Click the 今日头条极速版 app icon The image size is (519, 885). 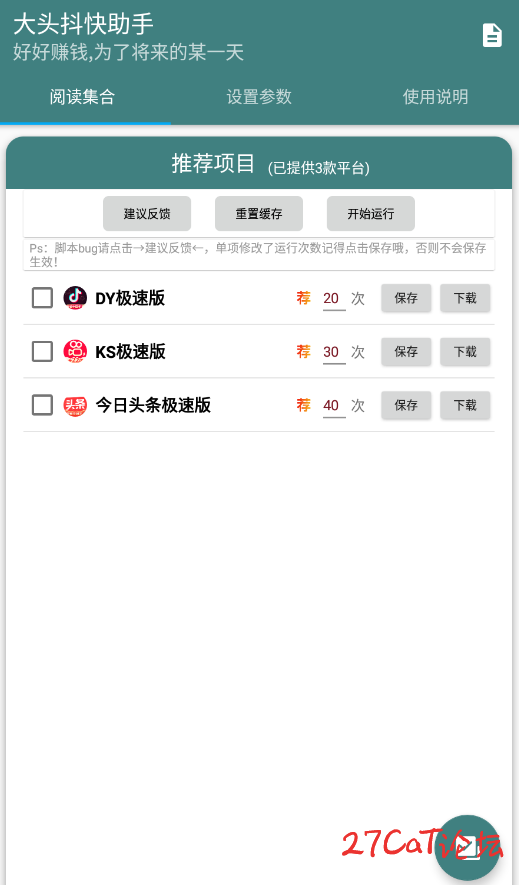click(75, 405)
